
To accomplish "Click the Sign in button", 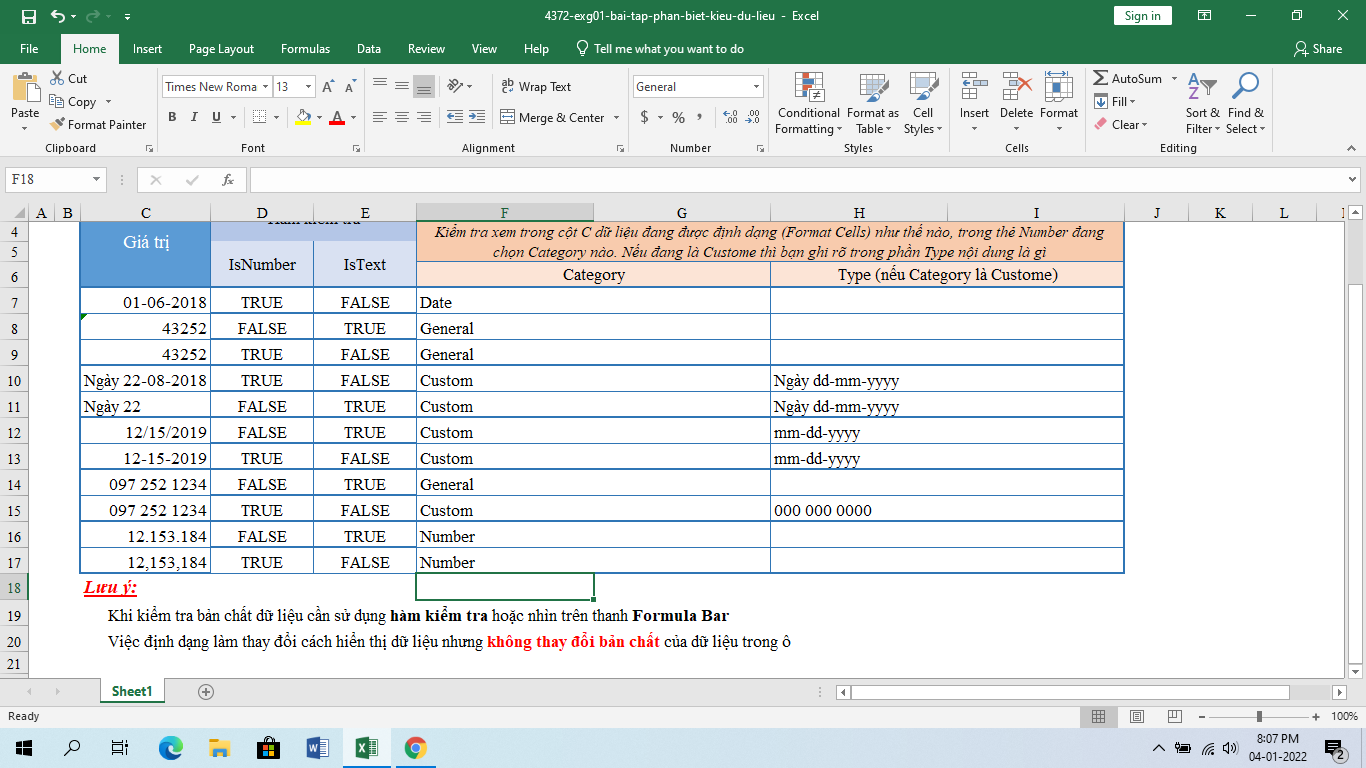I will pyautogui.click(x=1142, y=16).
